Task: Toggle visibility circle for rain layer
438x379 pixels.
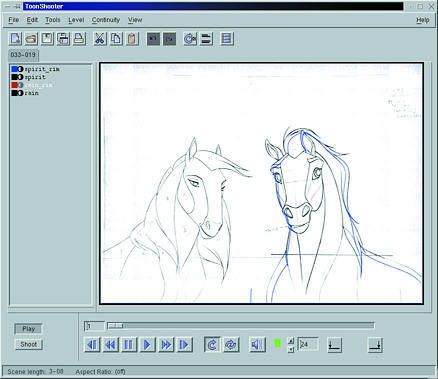Action: (21, 93)
